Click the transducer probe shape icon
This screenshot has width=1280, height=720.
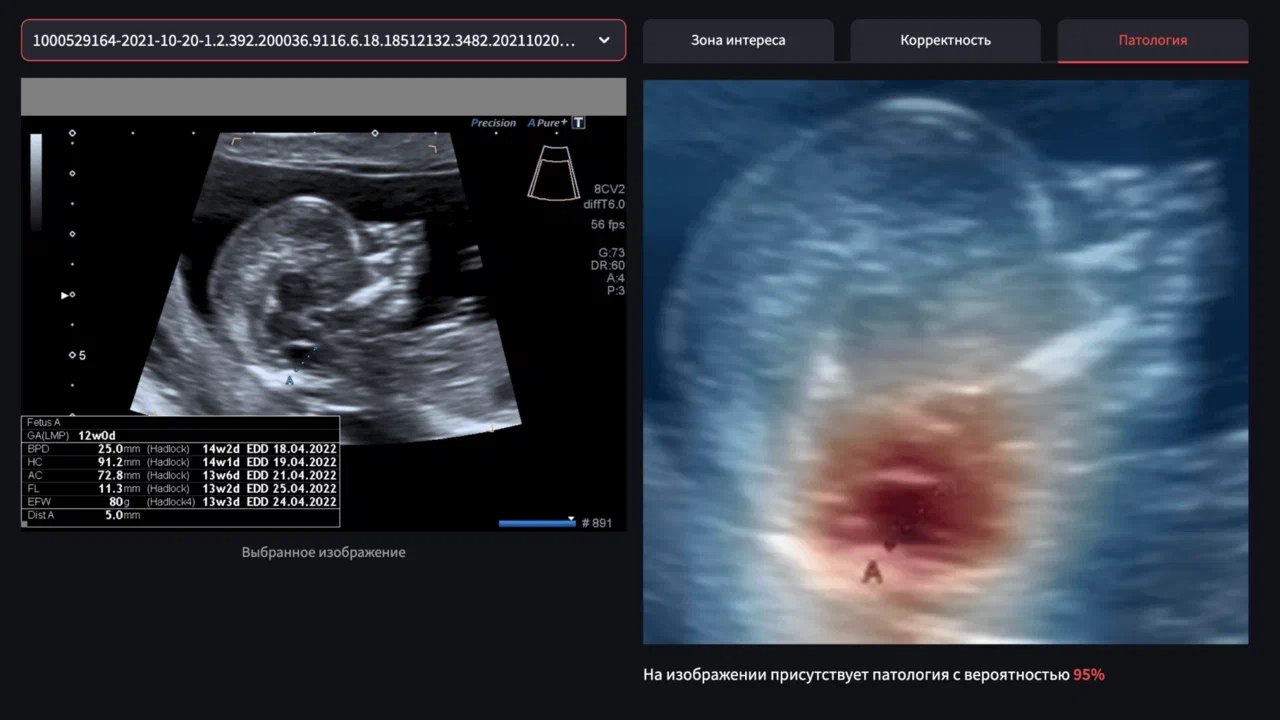[553, 173]
